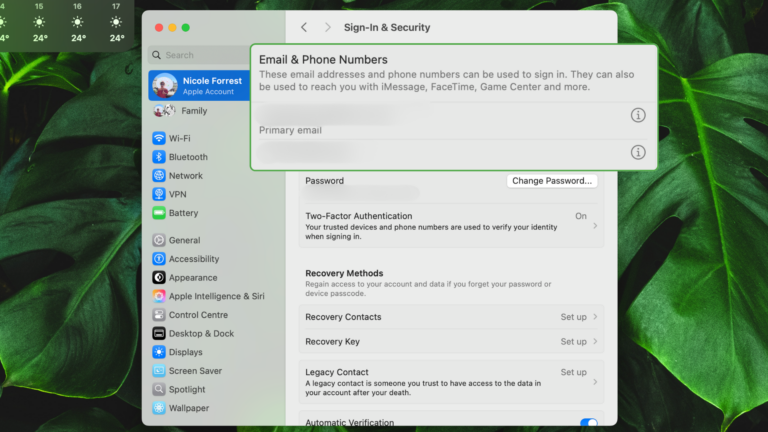Select Apple Intelligence & Siri icon
768x432 pixels.
159,296
